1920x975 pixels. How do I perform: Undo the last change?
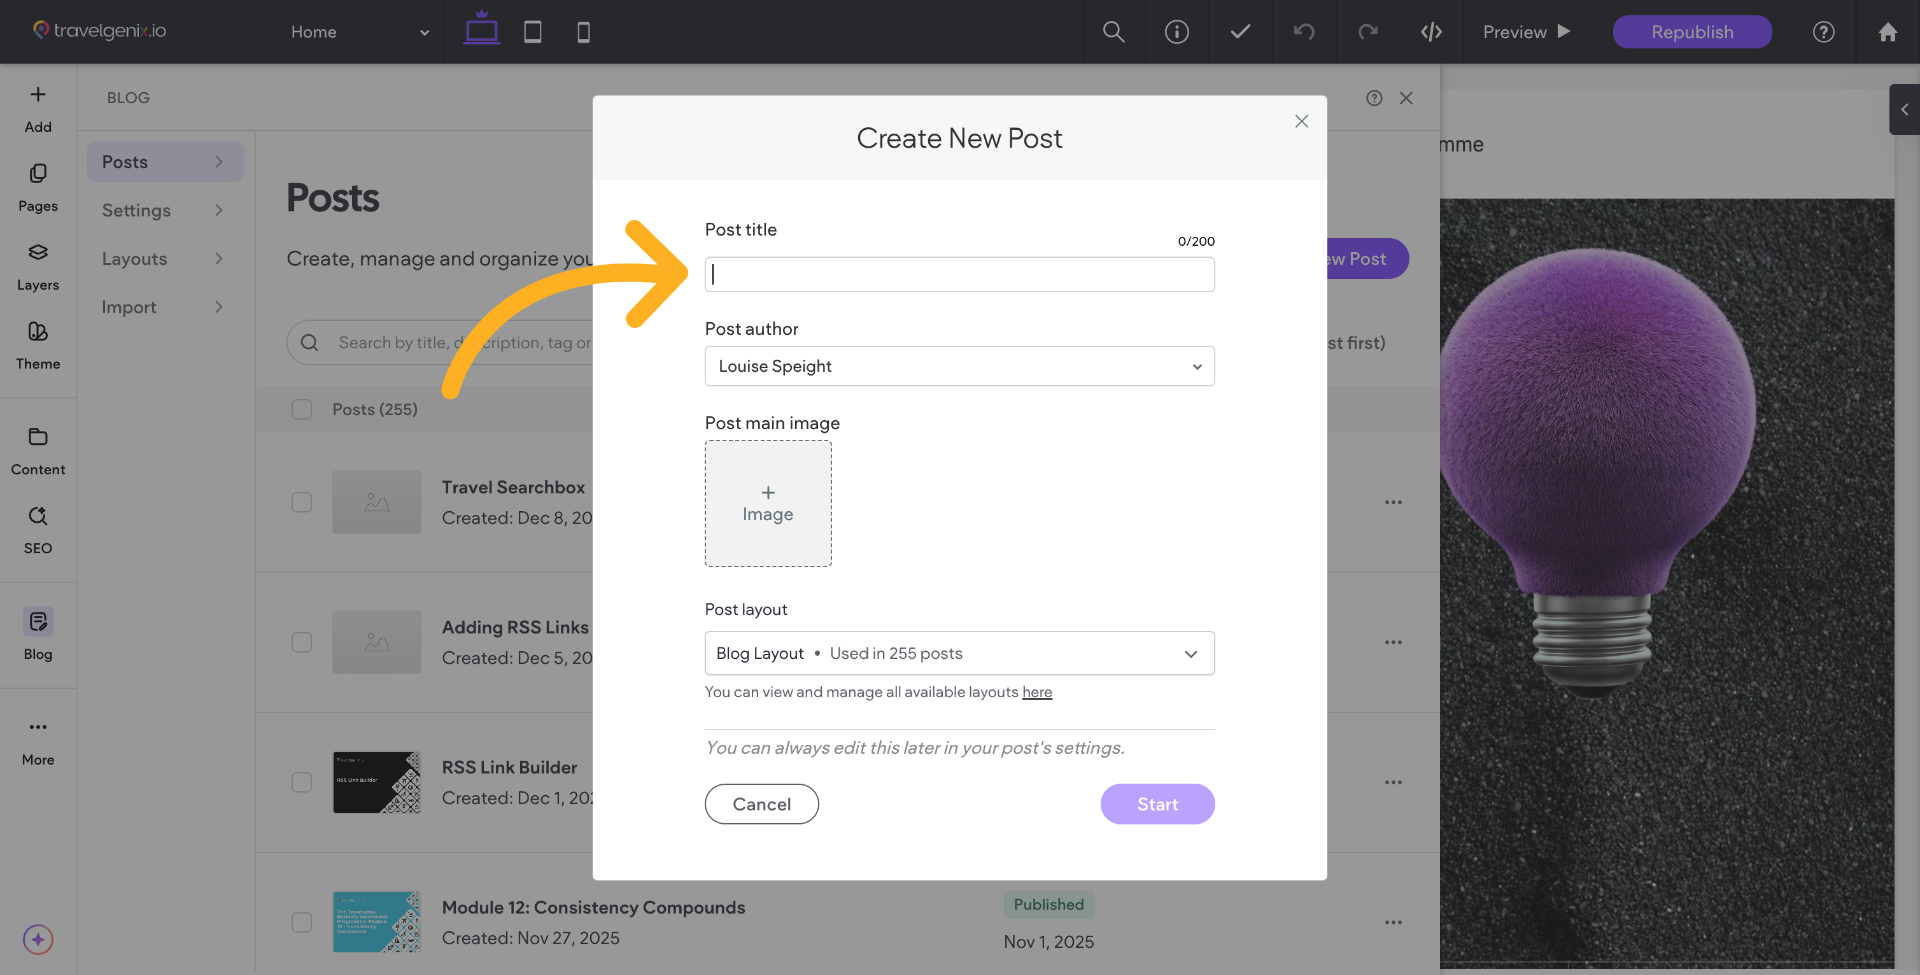tap(1304, 31)
